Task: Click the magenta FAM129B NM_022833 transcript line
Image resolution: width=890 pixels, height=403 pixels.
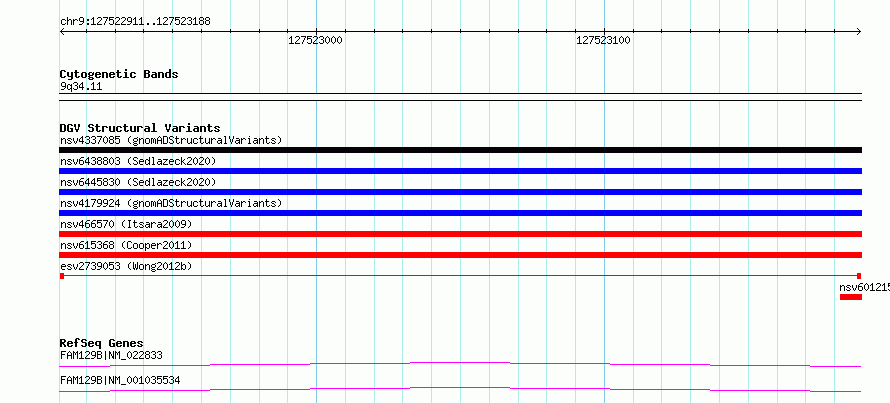Action: 460,364
